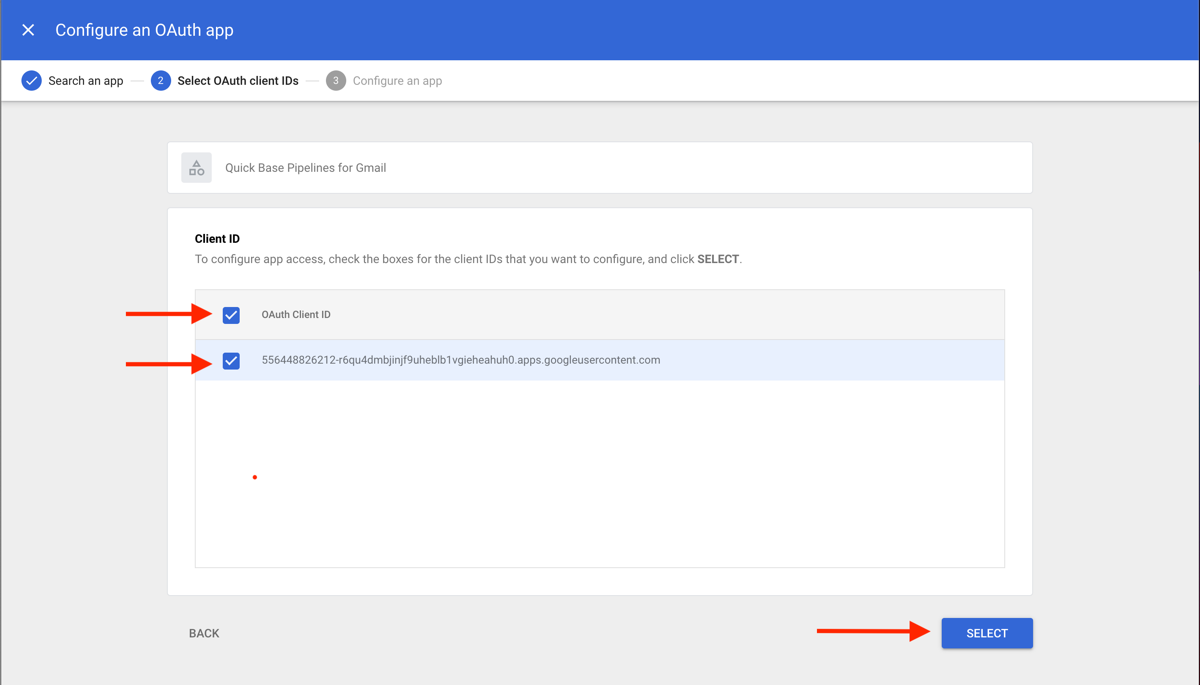
Task: Toggle the OAuth Client ID header checkbox
Action: pyautogui.click(x=231, y=315)
